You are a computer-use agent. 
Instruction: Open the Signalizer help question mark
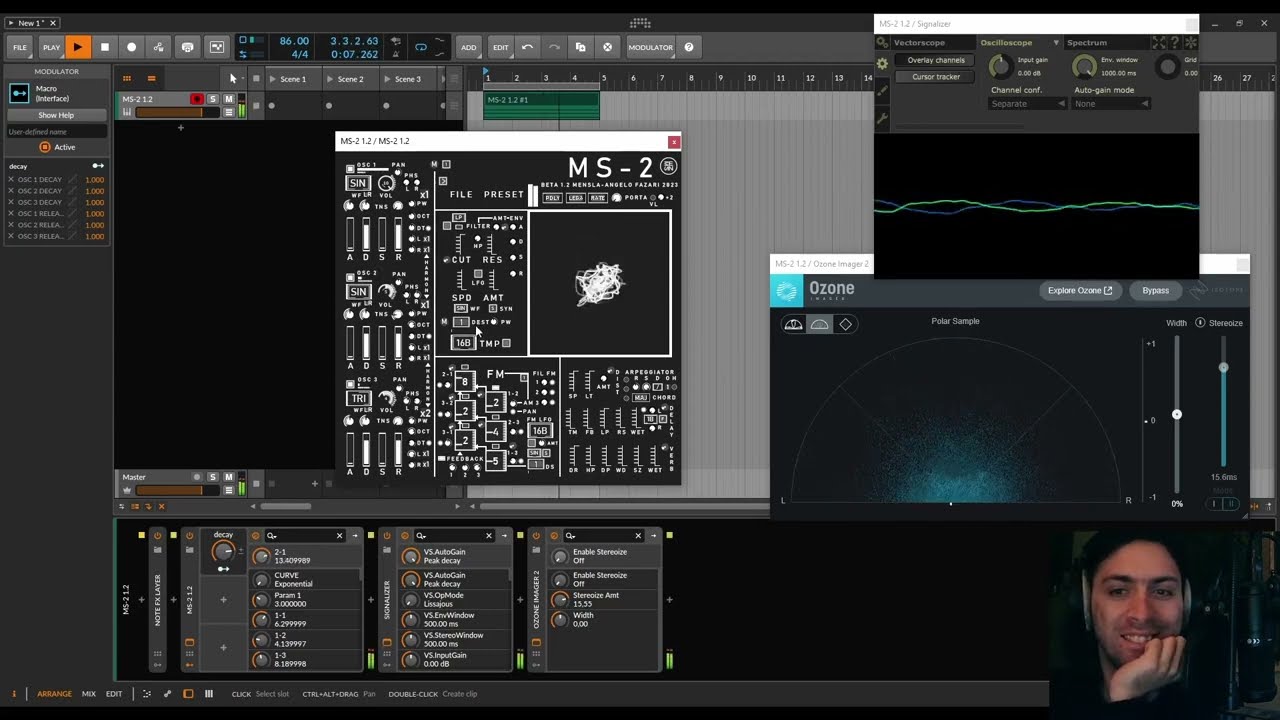point(1174,43)
